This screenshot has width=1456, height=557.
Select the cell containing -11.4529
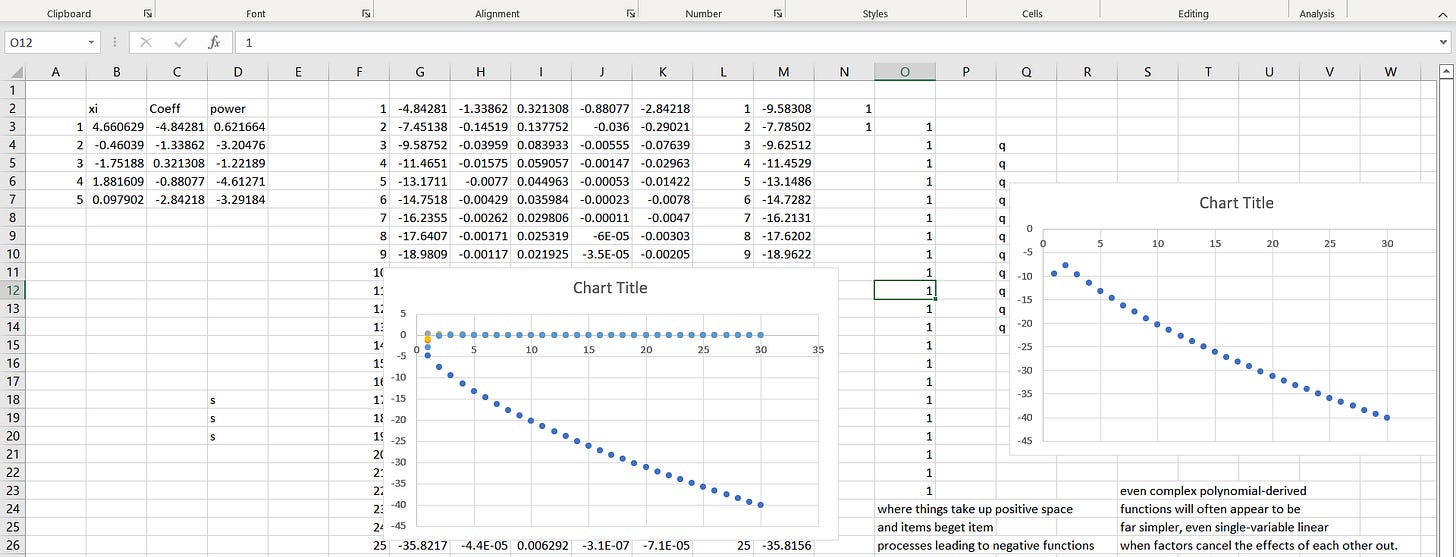click(783, 163)
